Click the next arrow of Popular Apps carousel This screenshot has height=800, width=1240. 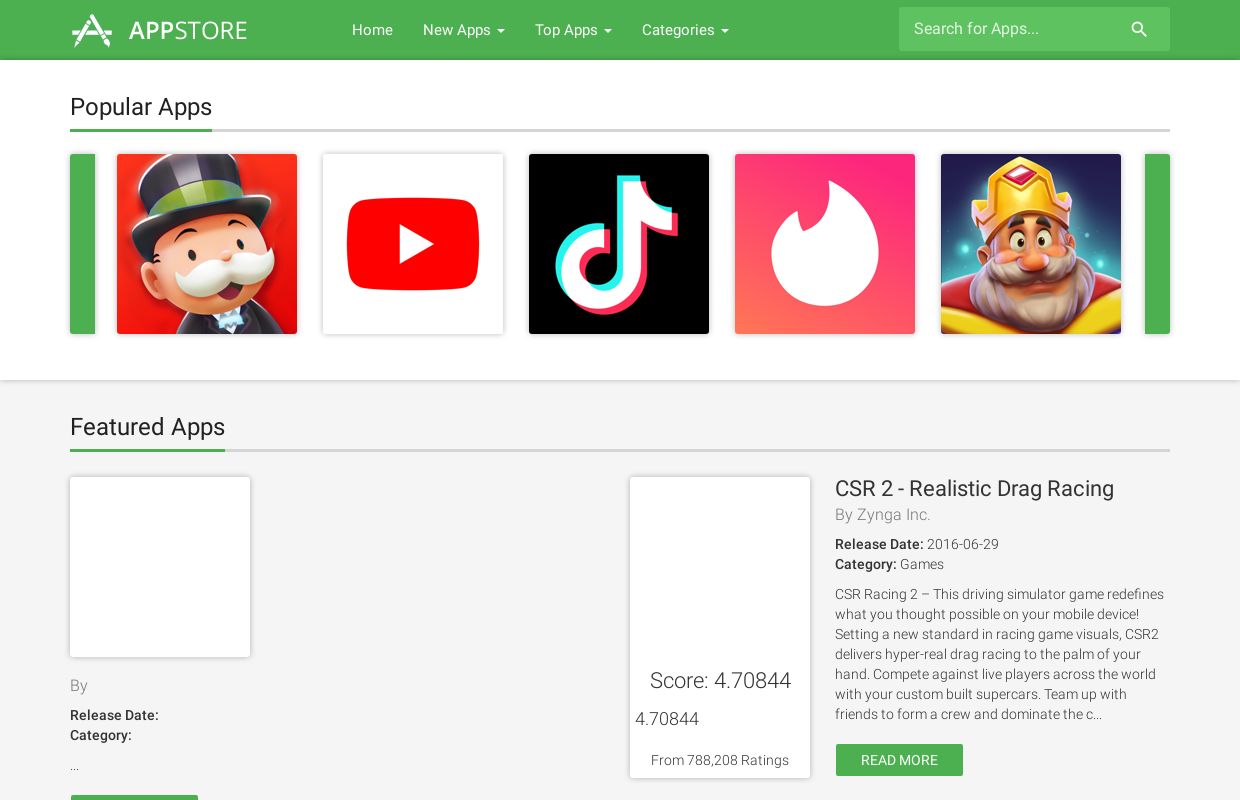click(1157, 244)
